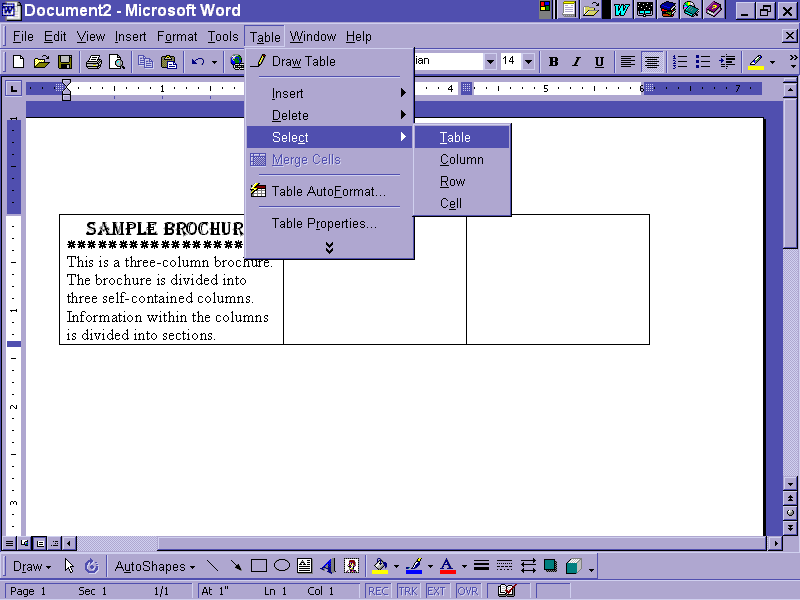
Task: Click the Print icon
Action: [x=94, y=62]
